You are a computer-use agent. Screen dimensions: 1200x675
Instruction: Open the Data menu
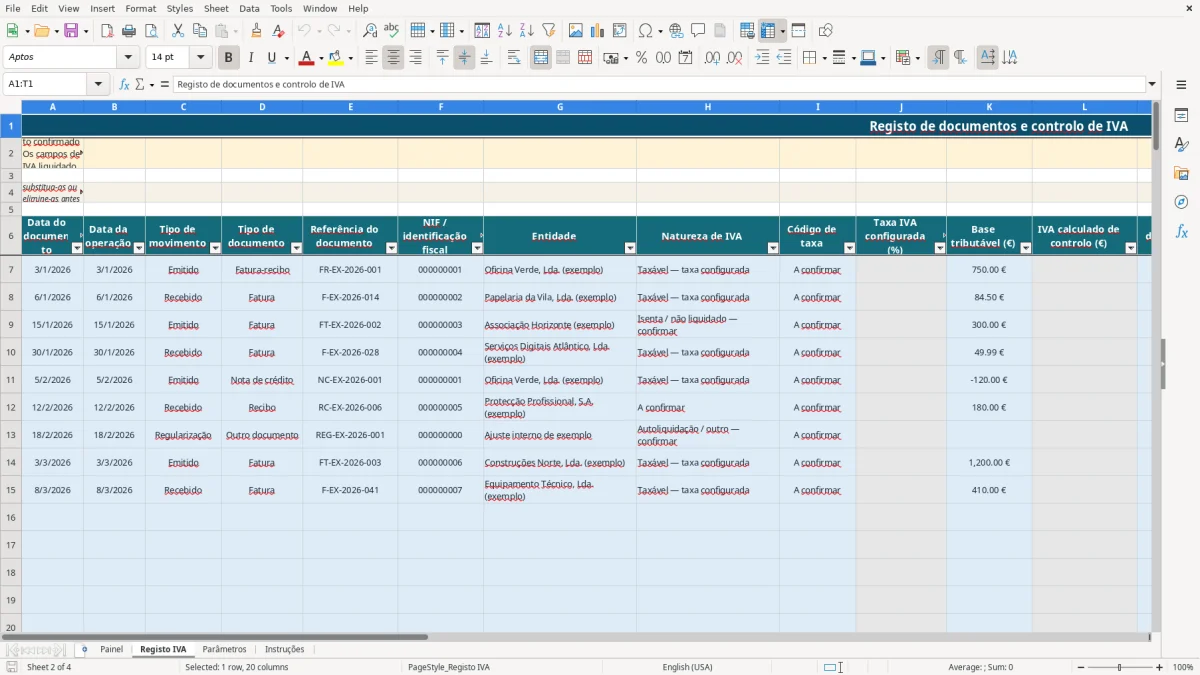249,8
